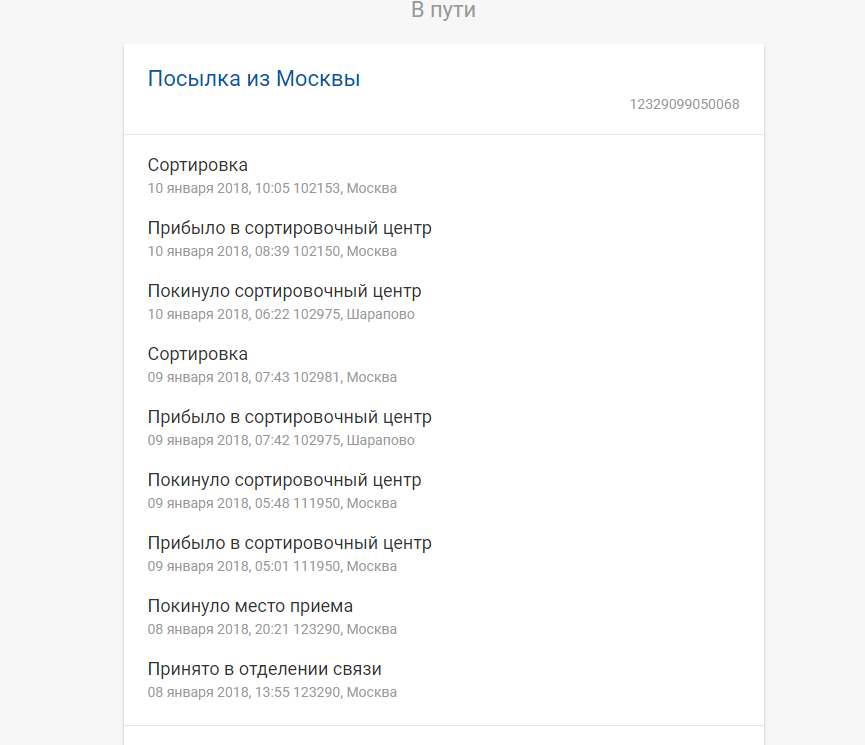
Task: Select 'Покинуло сортировочный центр' at 05:48
Action: tap(285, 480)
